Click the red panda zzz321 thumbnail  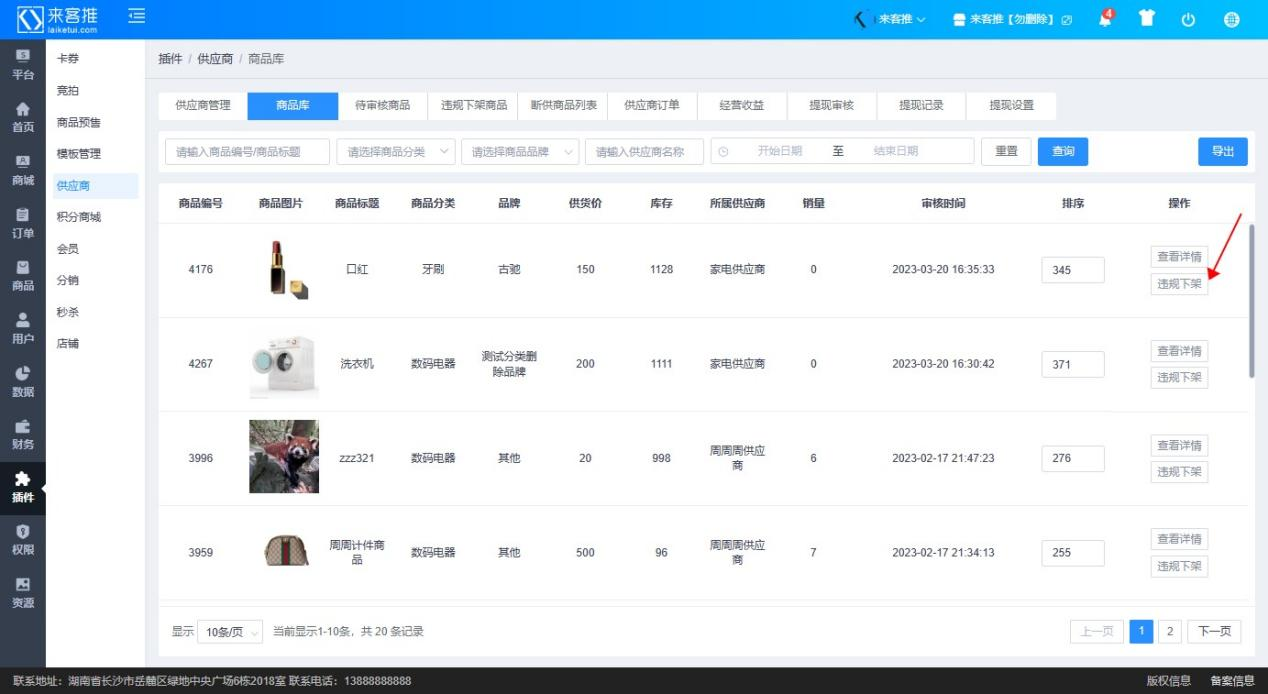point(284,457)
